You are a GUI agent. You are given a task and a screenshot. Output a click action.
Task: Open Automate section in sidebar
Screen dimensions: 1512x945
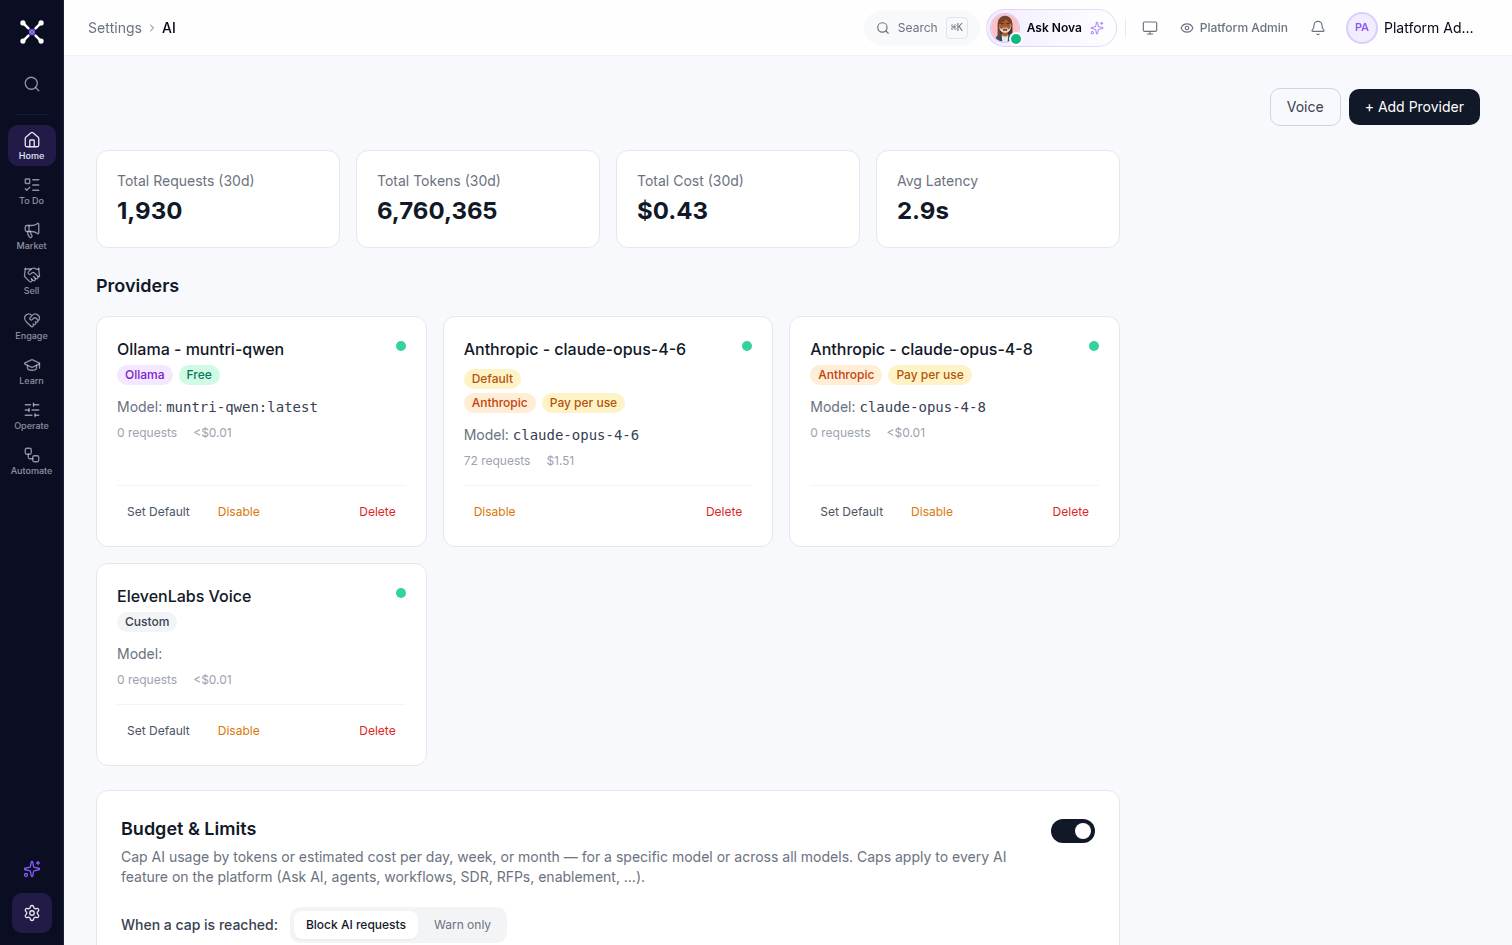tap(32, 460)
